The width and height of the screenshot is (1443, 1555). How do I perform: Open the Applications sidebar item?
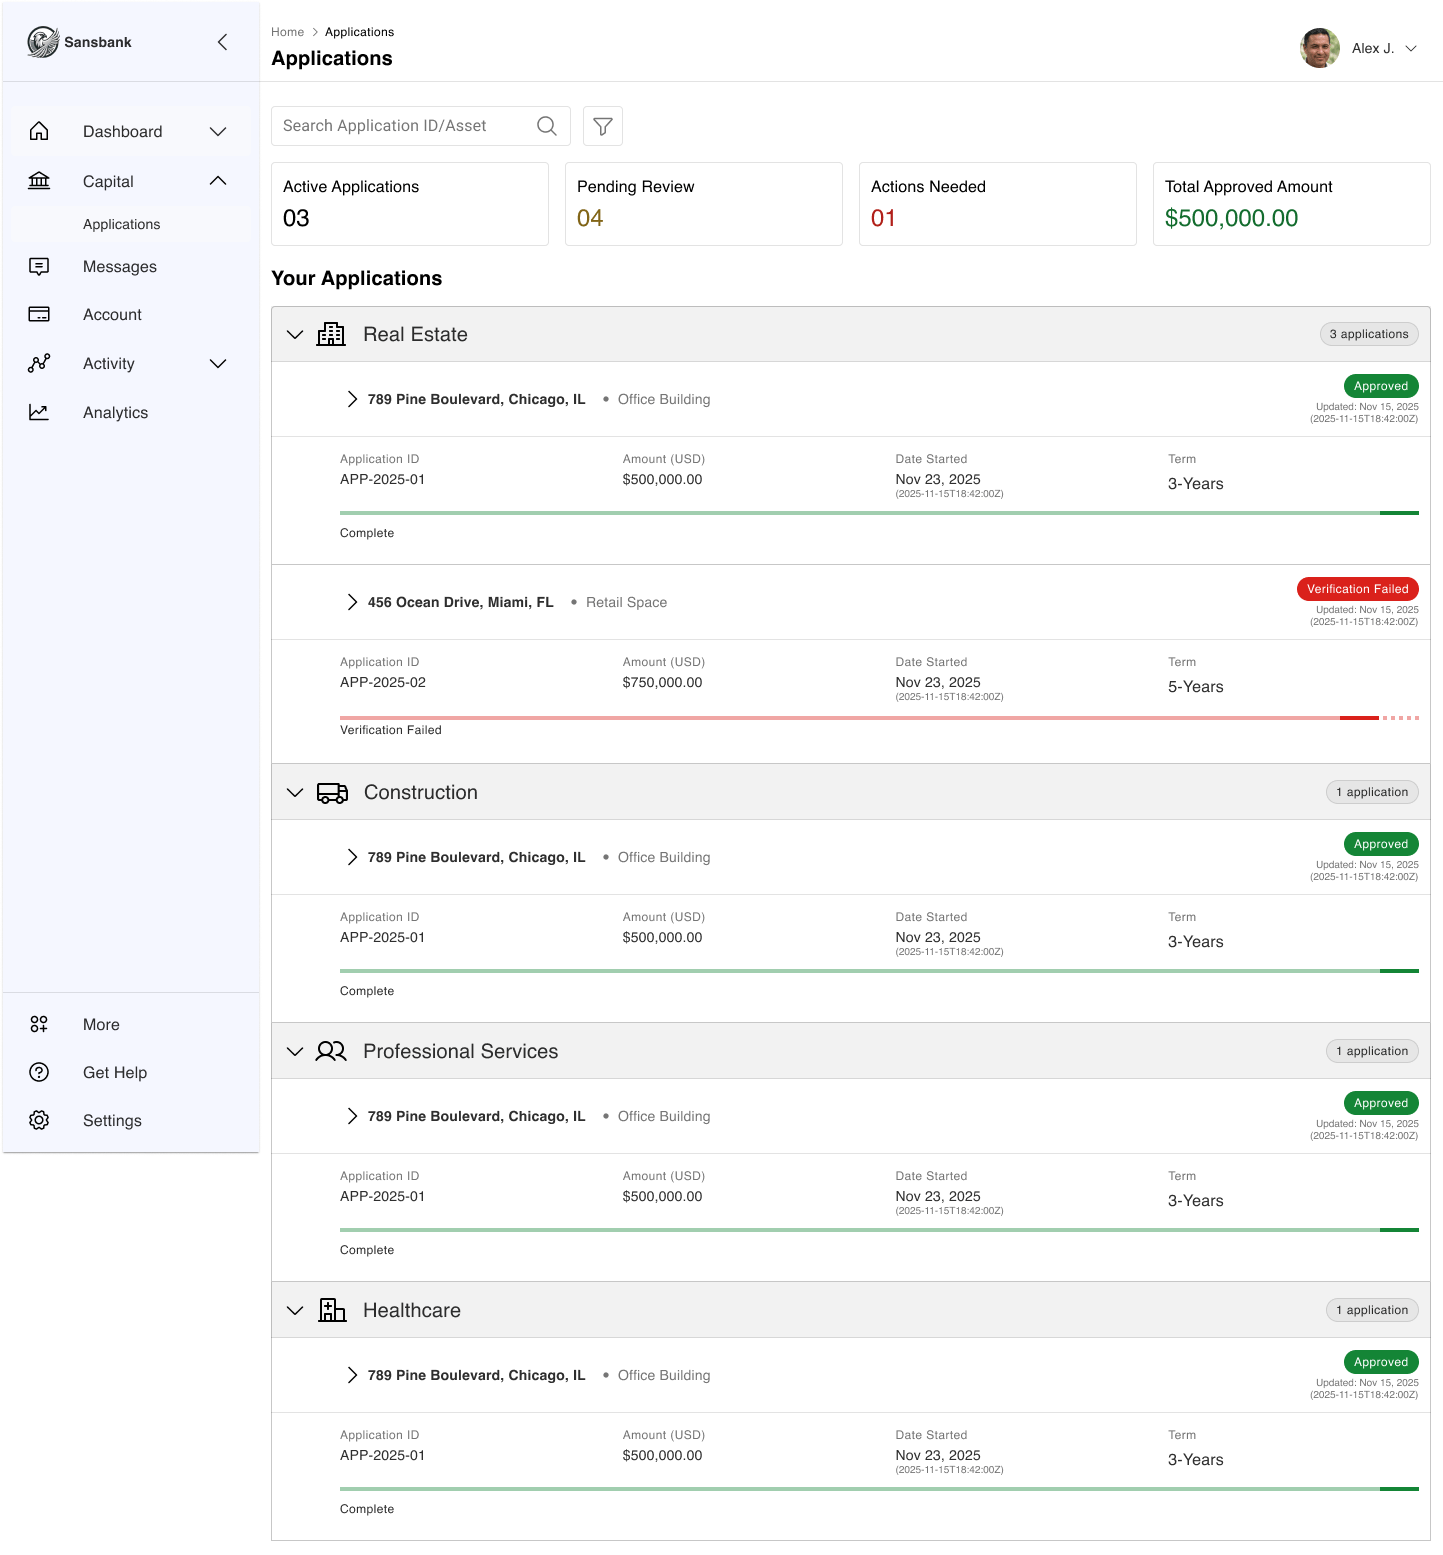(121, 224)
